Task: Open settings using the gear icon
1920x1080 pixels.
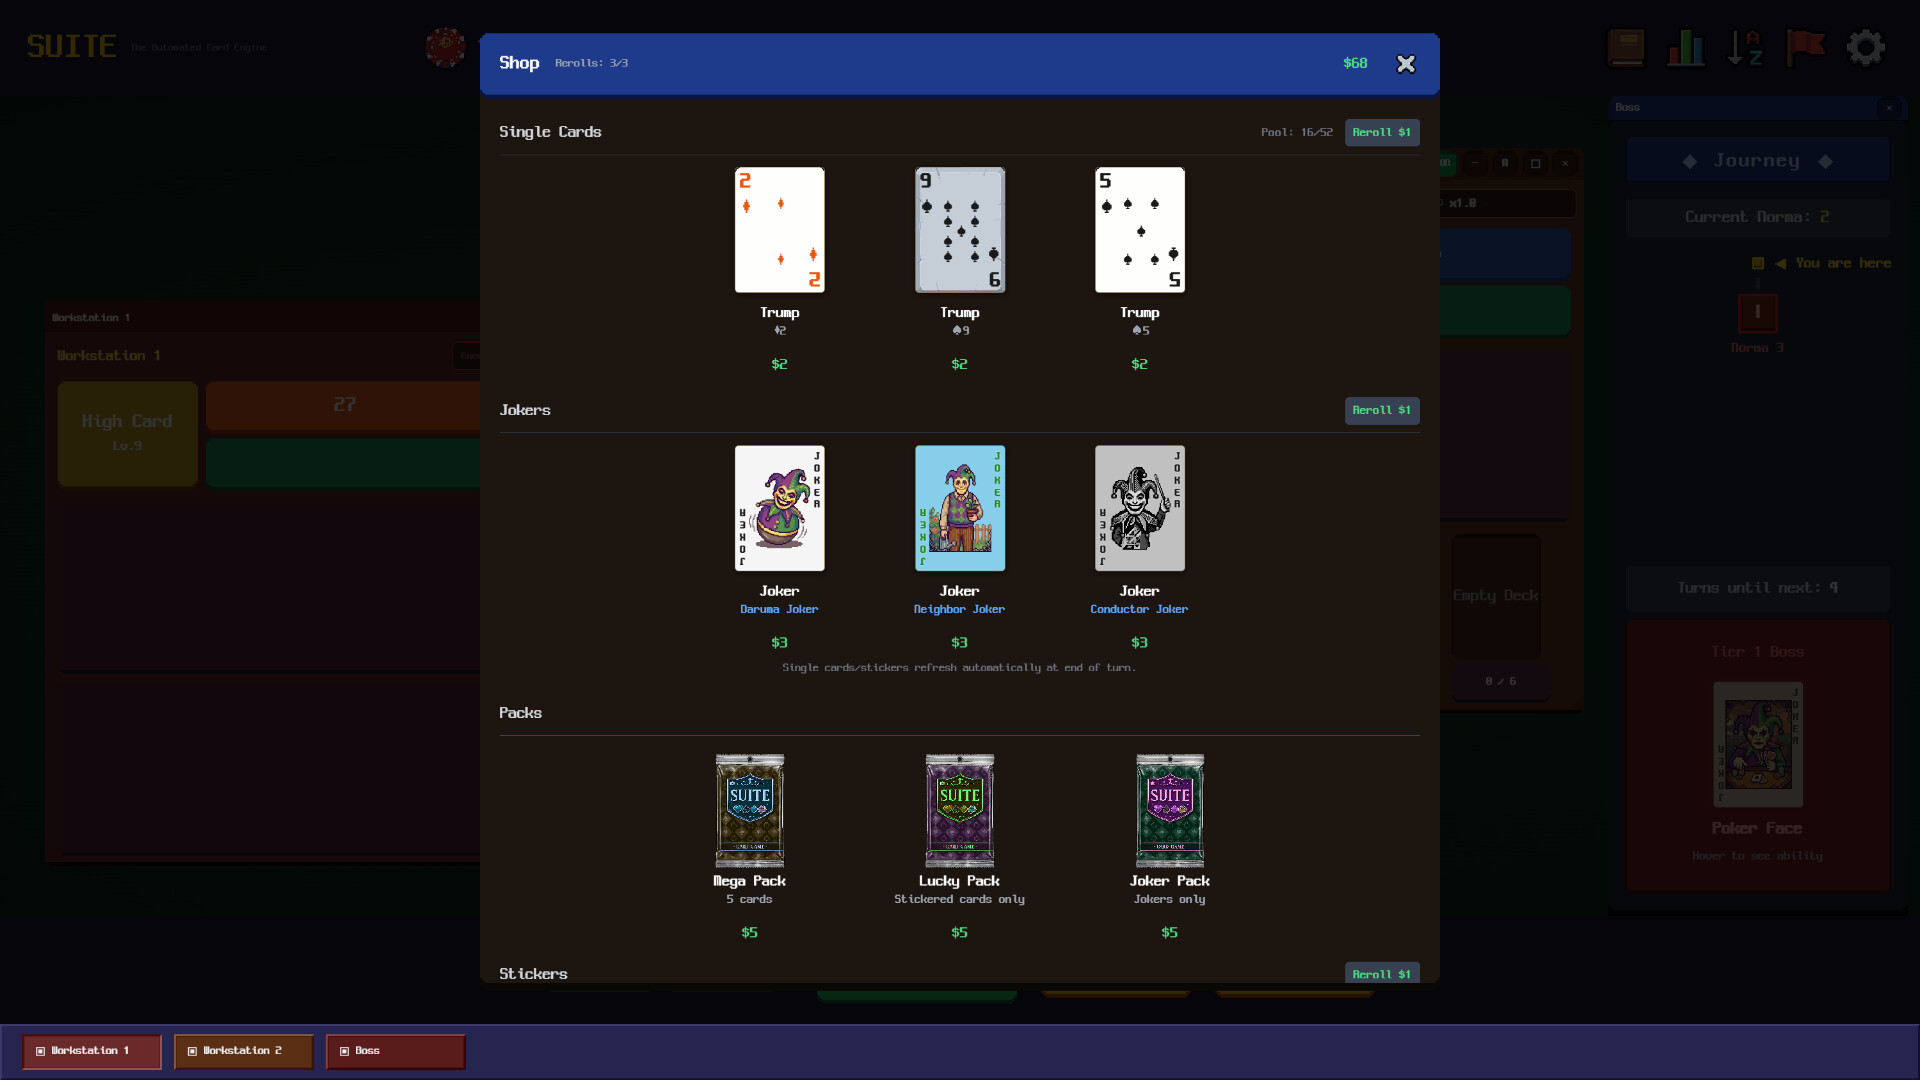Action: point(1865,47)
